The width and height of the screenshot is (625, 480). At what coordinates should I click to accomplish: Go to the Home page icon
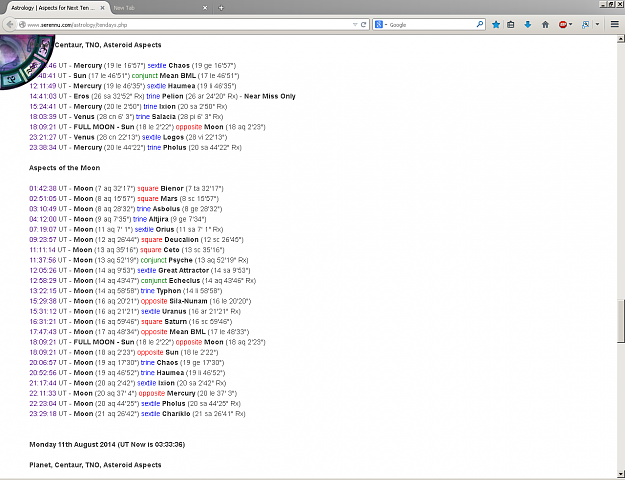pyautogui.click(x=545, y=25)
